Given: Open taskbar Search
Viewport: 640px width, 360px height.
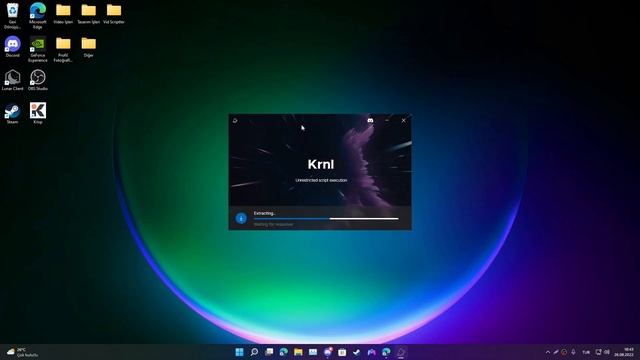Looking at the screenshot, I should [x=254, y=352].
